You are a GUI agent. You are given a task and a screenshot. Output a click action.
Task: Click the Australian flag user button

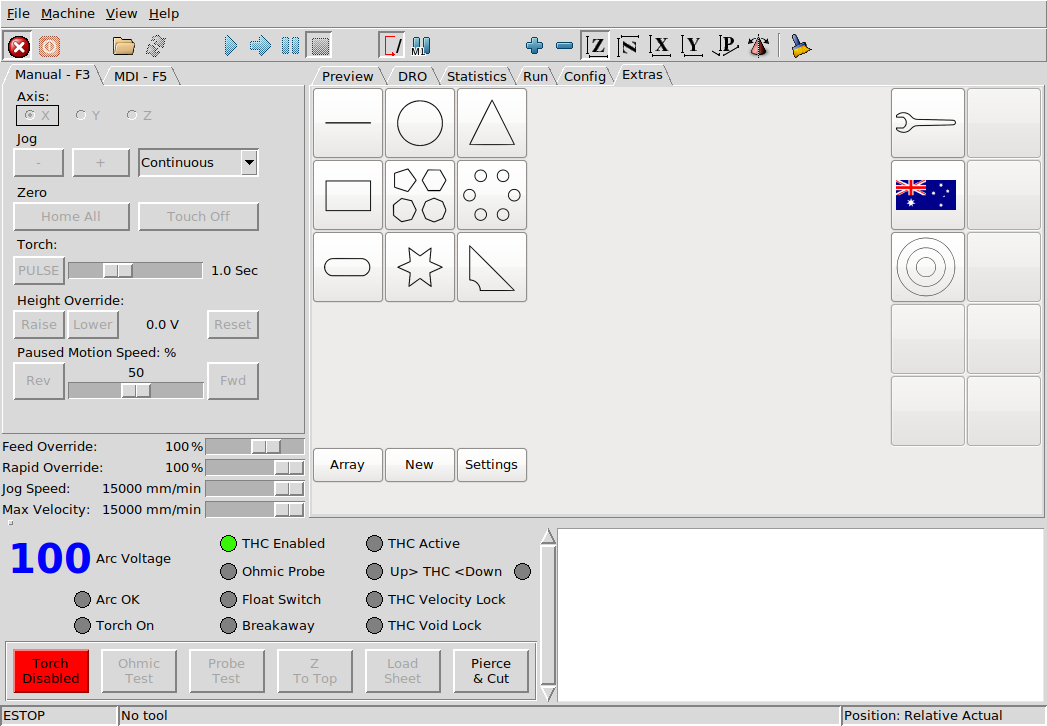point(928,195)
